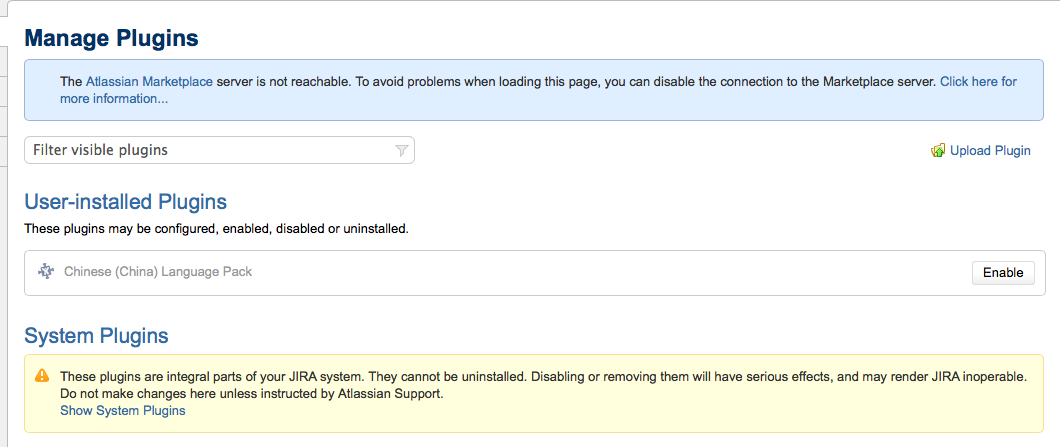This screenshot has width=1060, height=447.
Task: Click the plugin puzzle icon beside Chinese Language Pack
Action: point(45,272)
